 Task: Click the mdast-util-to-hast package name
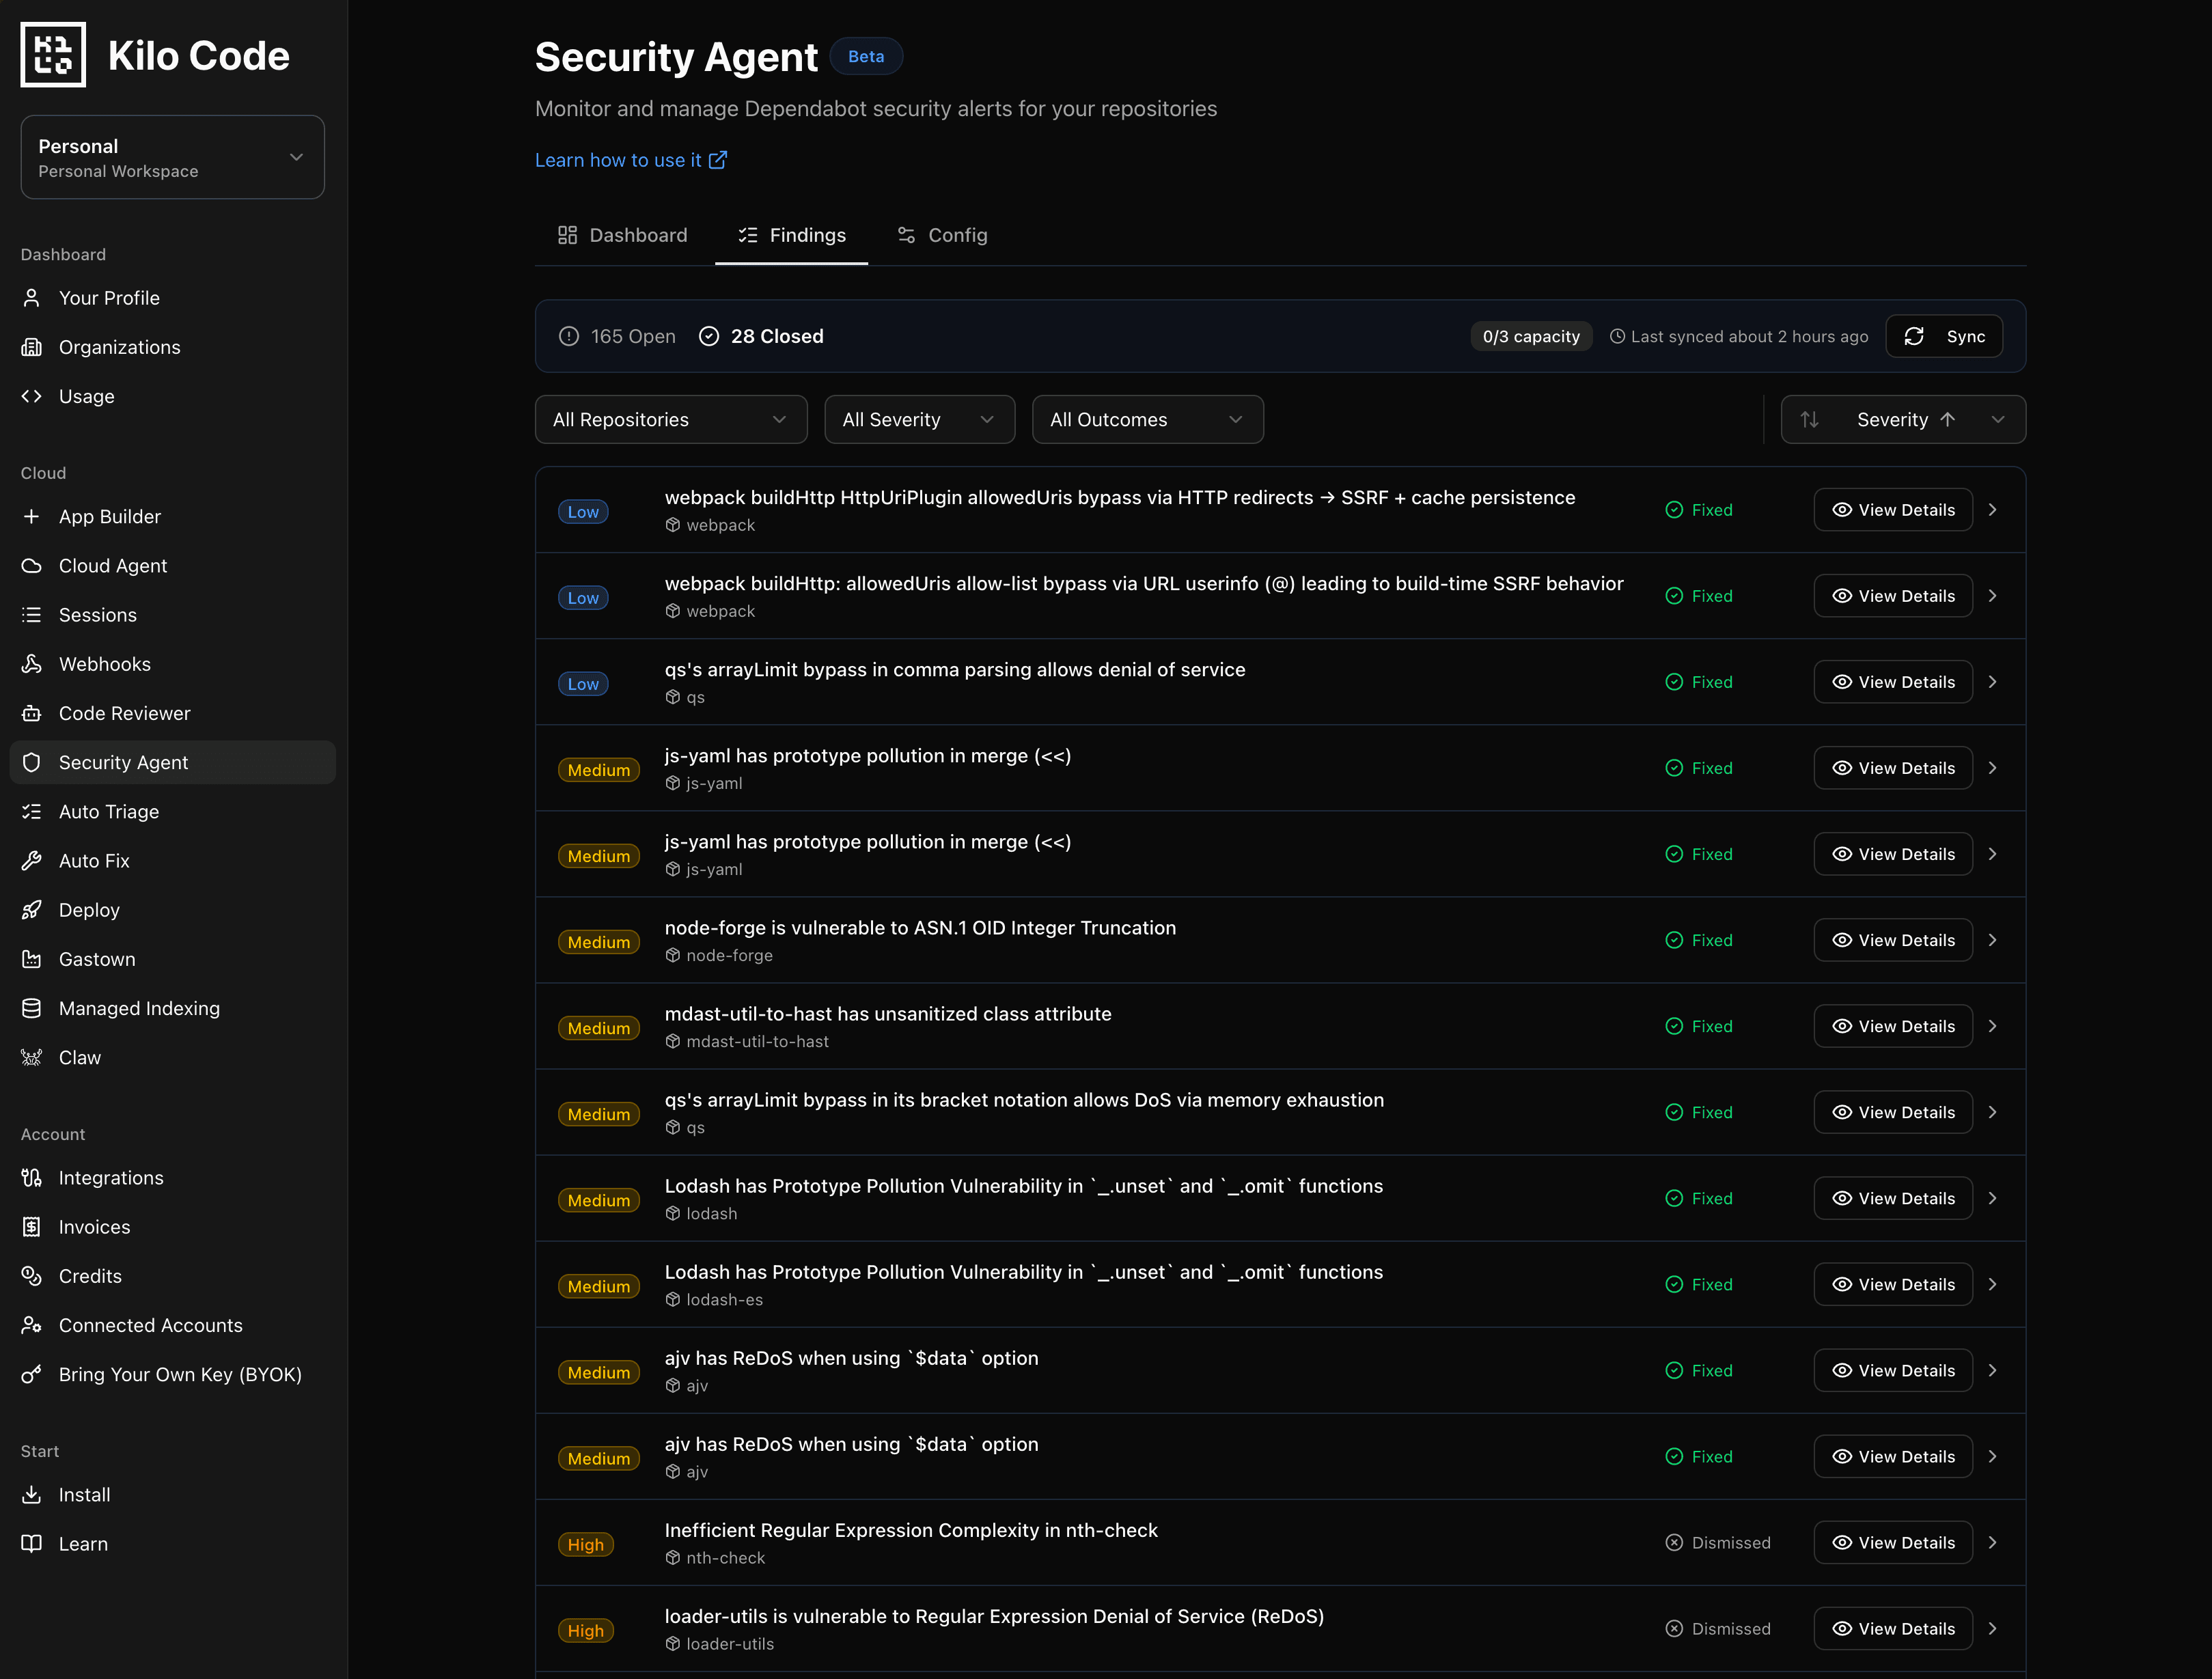[x=757, y=1041]
